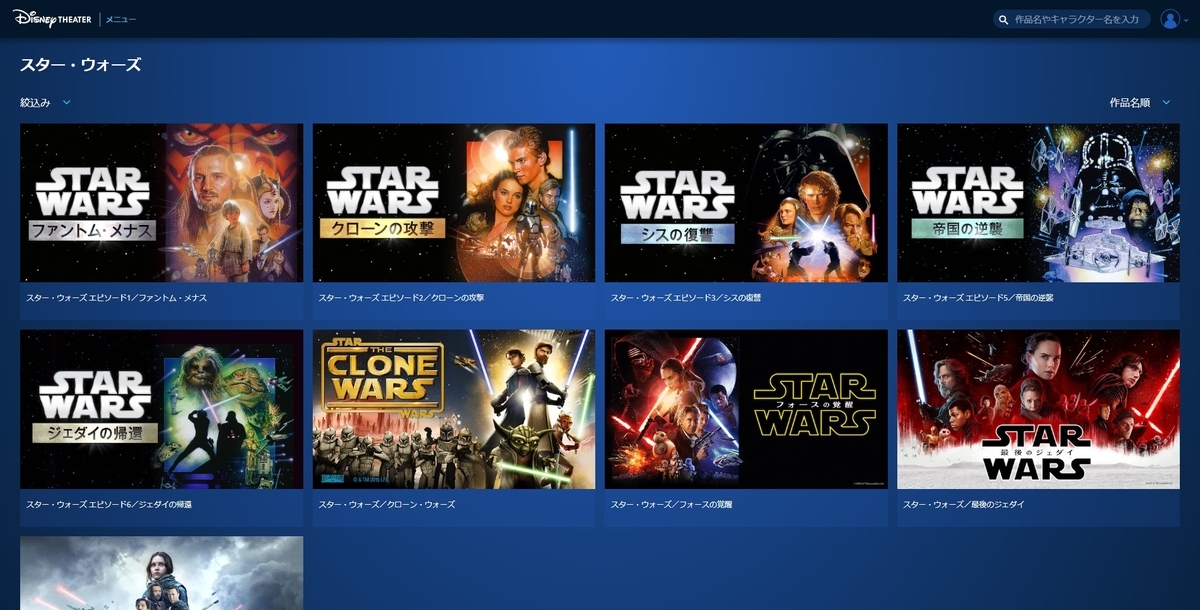This screenshot has height=610, width=1200.
Task: Open the クローンの攻撃 poster thumbnail
Action: [x=454, y=203]
